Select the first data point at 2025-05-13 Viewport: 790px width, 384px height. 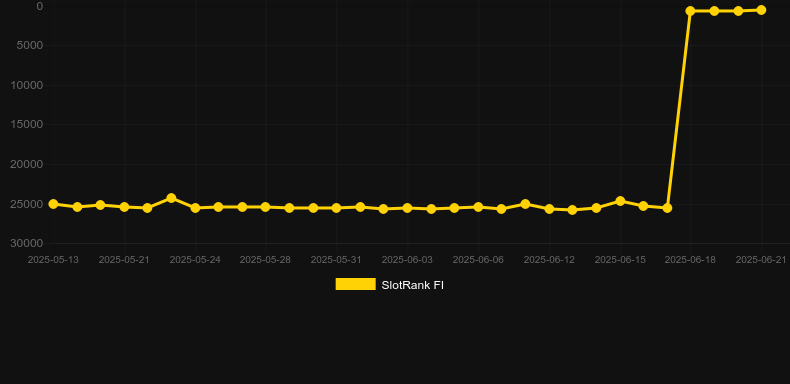pos(53,204)
